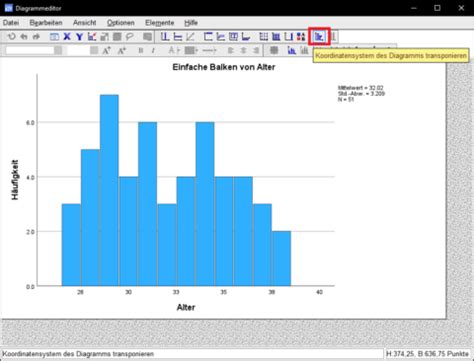Image resolution: width=474 pixels, height=361 pixels.
Task: Open the Elemente menu
Action: pyautogui.click(x=160, y=23)
